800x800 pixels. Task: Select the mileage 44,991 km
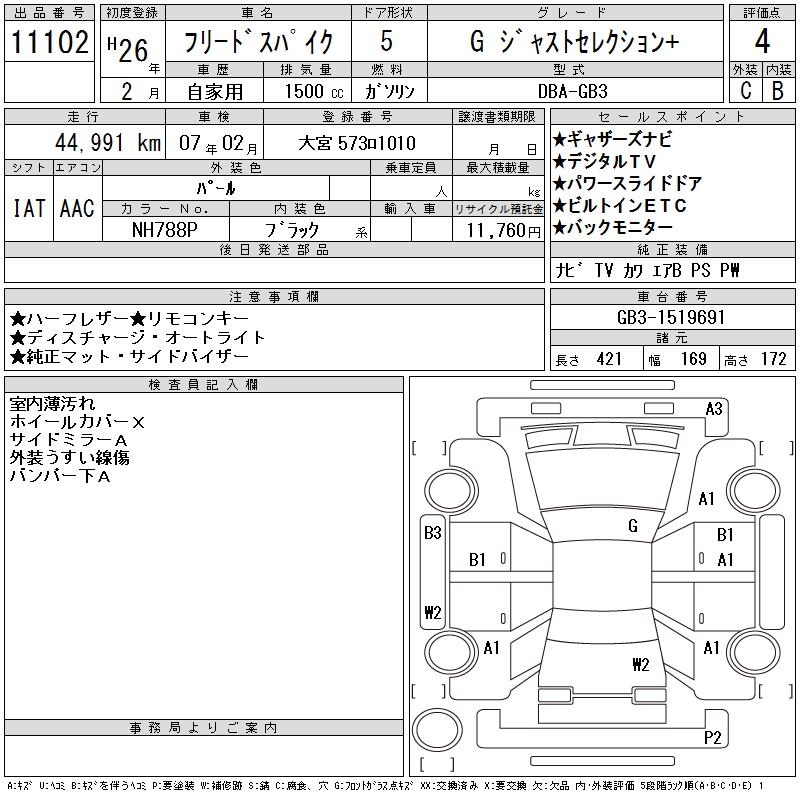coord(108,142)
